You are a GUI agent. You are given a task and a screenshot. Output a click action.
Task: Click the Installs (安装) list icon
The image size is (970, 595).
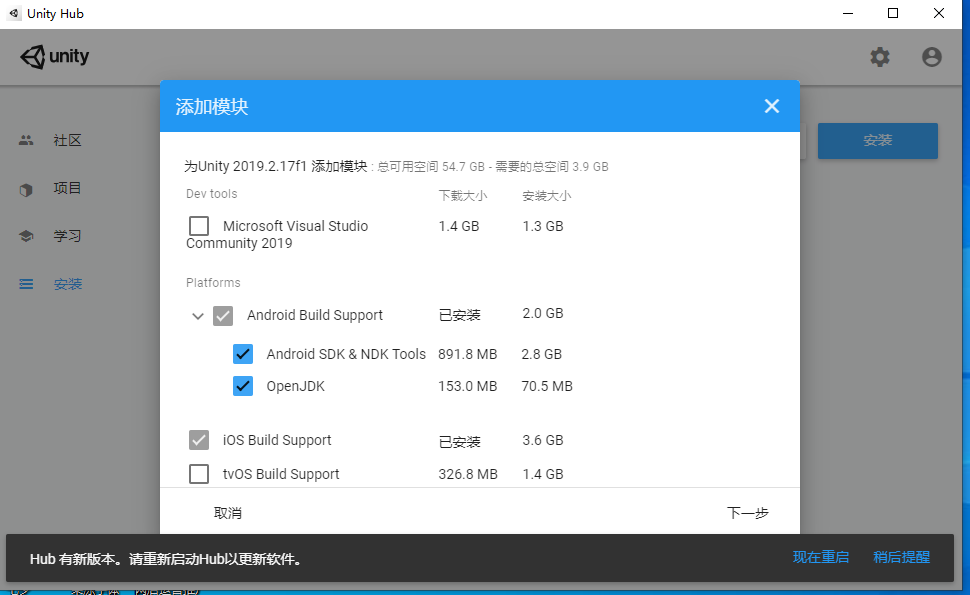[26, 284]
